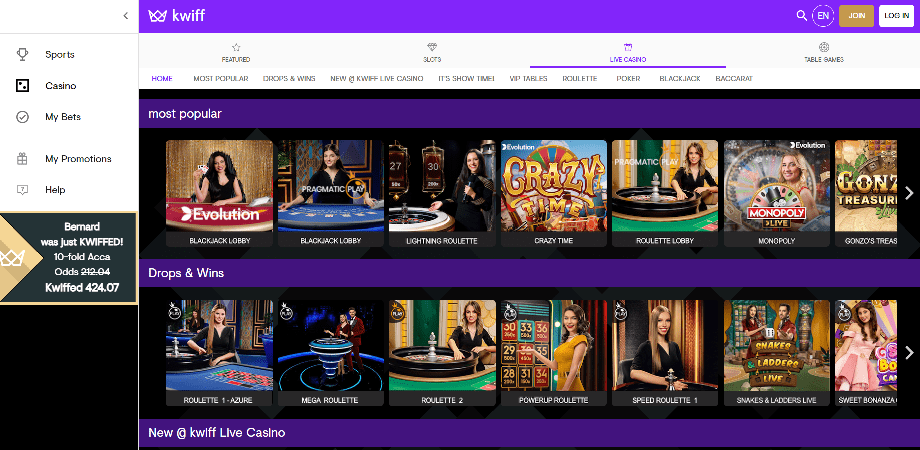
Task: Click the search magnifier icon
Action: [x=801, y=16]
